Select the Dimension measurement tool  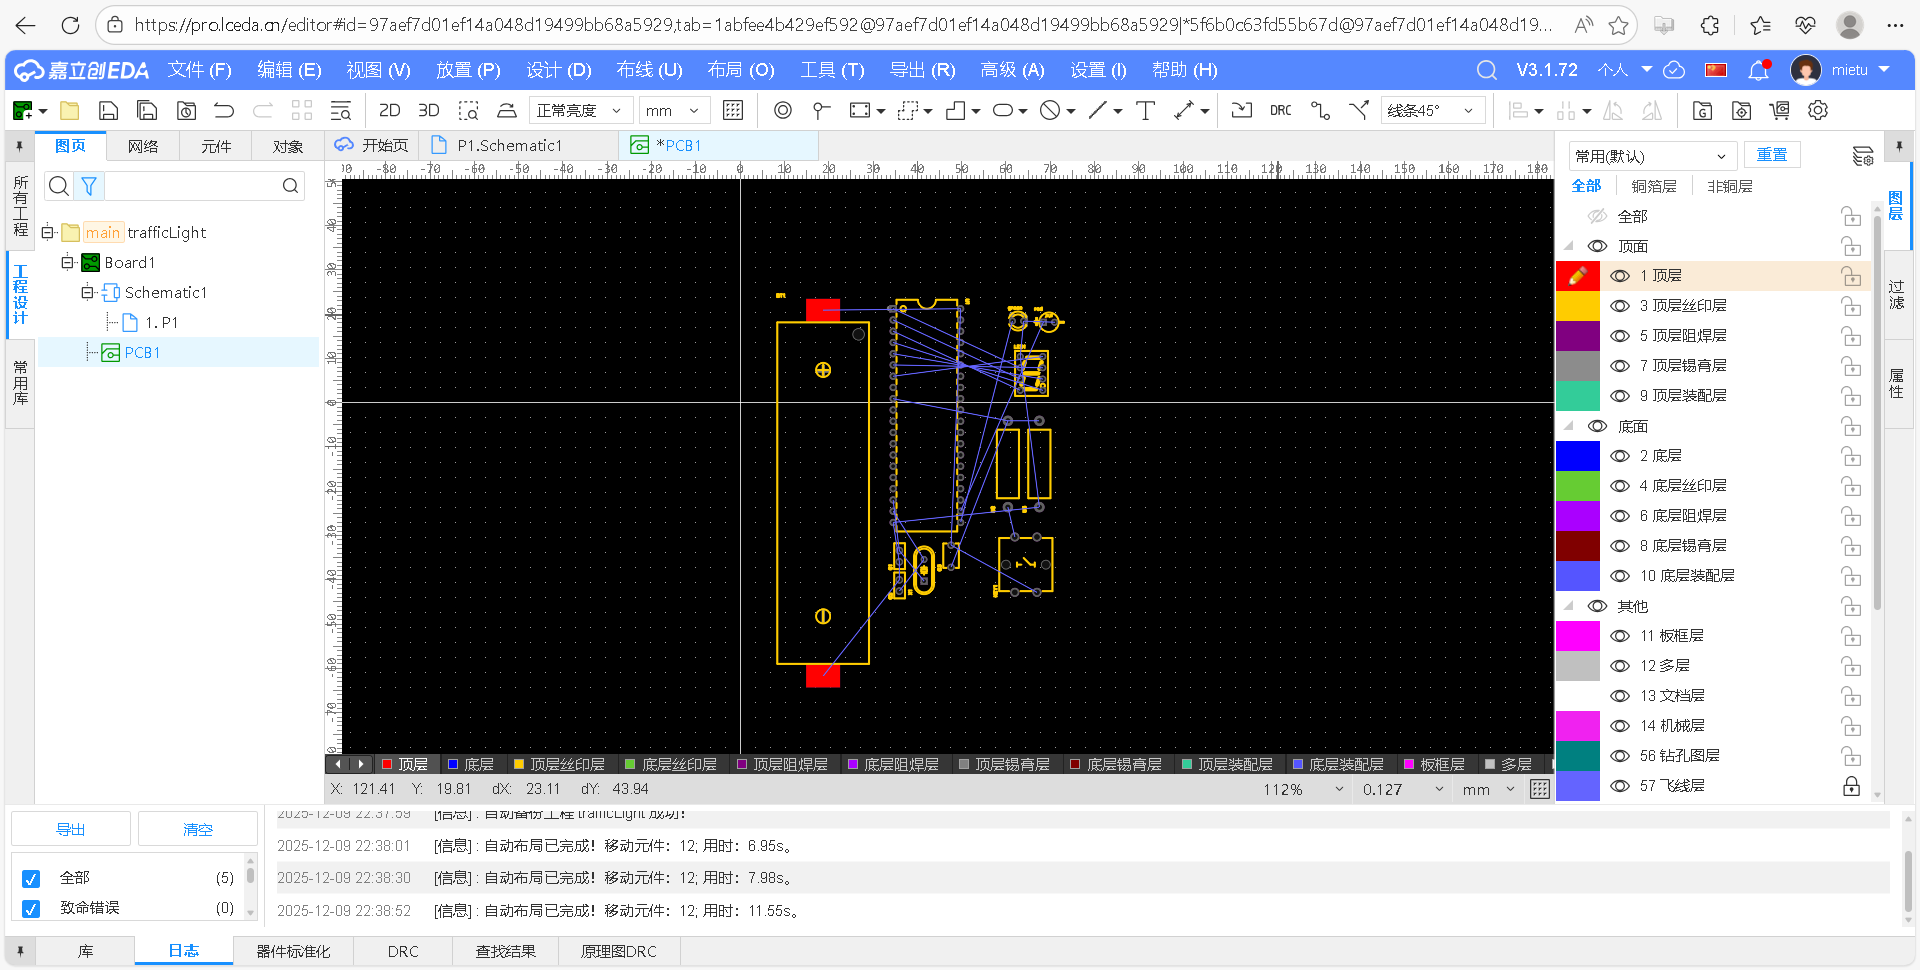[x=1184, y=110]
